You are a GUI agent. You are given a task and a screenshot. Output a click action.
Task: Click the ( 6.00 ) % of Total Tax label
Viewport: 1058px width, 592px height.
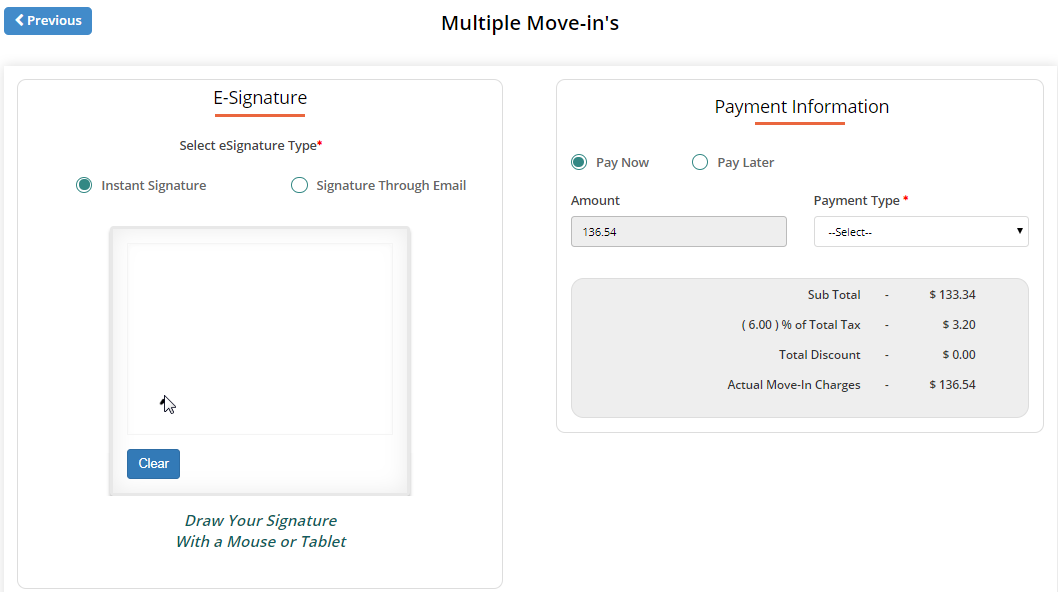click(x=801, y=325)
